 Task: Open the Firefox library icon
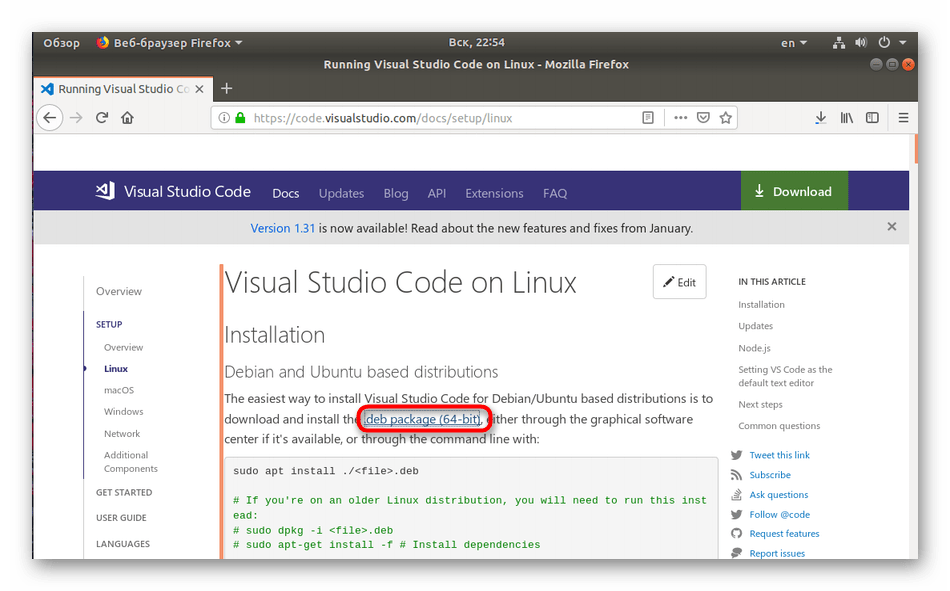pos(846,118)
